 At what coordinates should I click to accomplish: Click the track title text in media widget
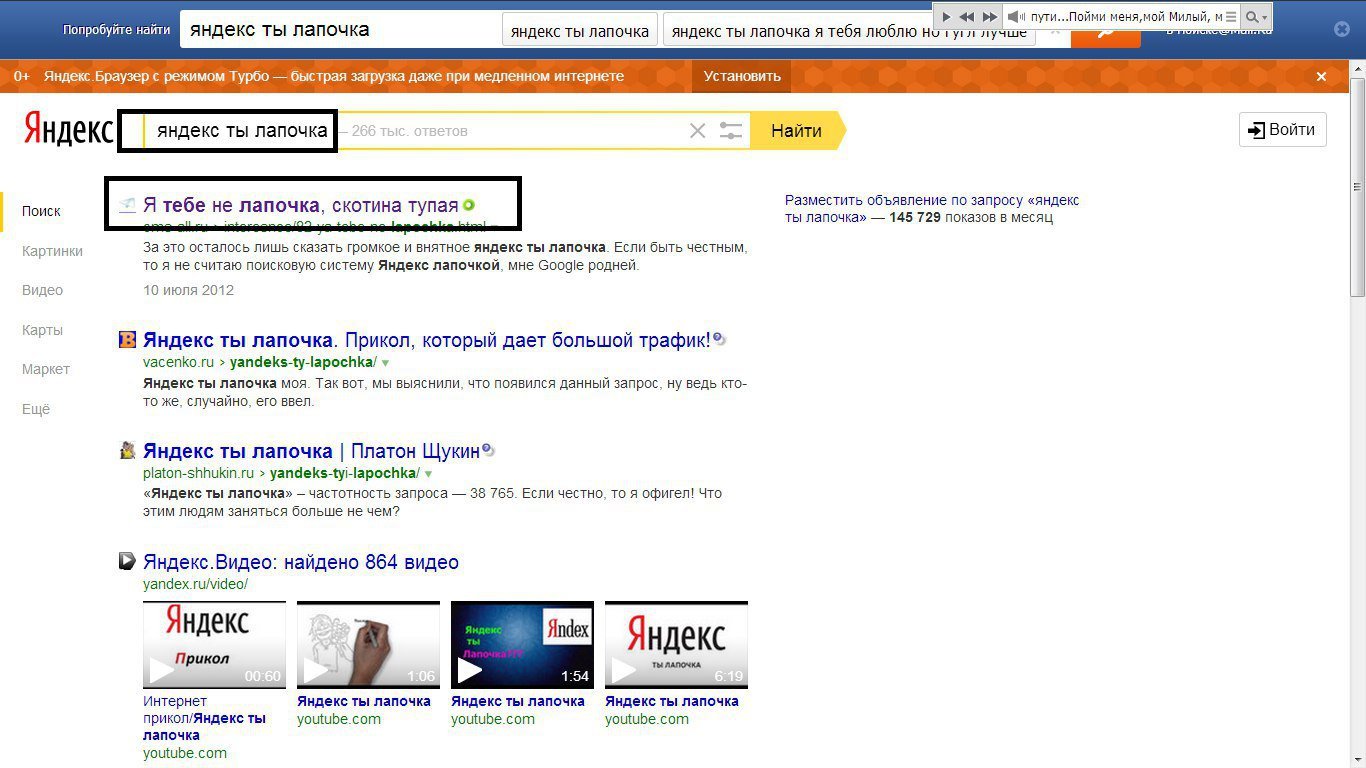point(1126,17)
